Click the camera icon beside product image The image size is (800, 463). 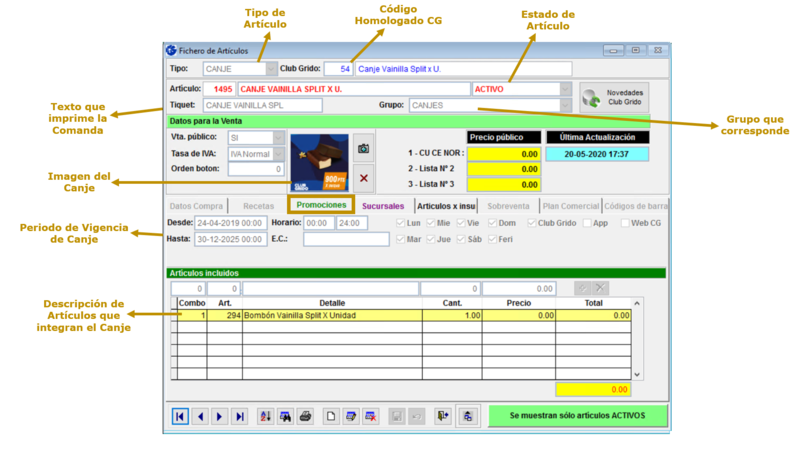pyautogui.click(x=364, y=148)
